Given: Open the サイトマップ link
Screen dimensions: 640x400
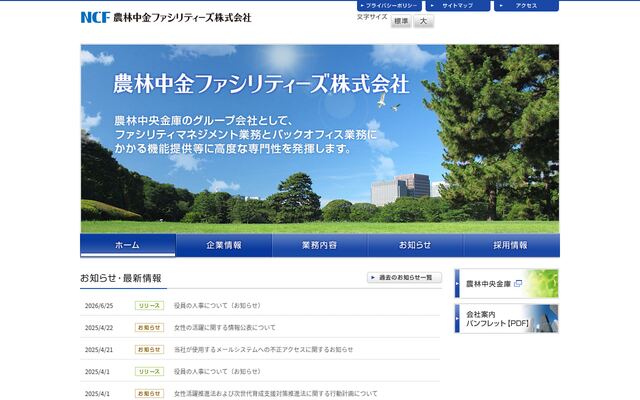Looking at the screenshot, I should point(458,6).
